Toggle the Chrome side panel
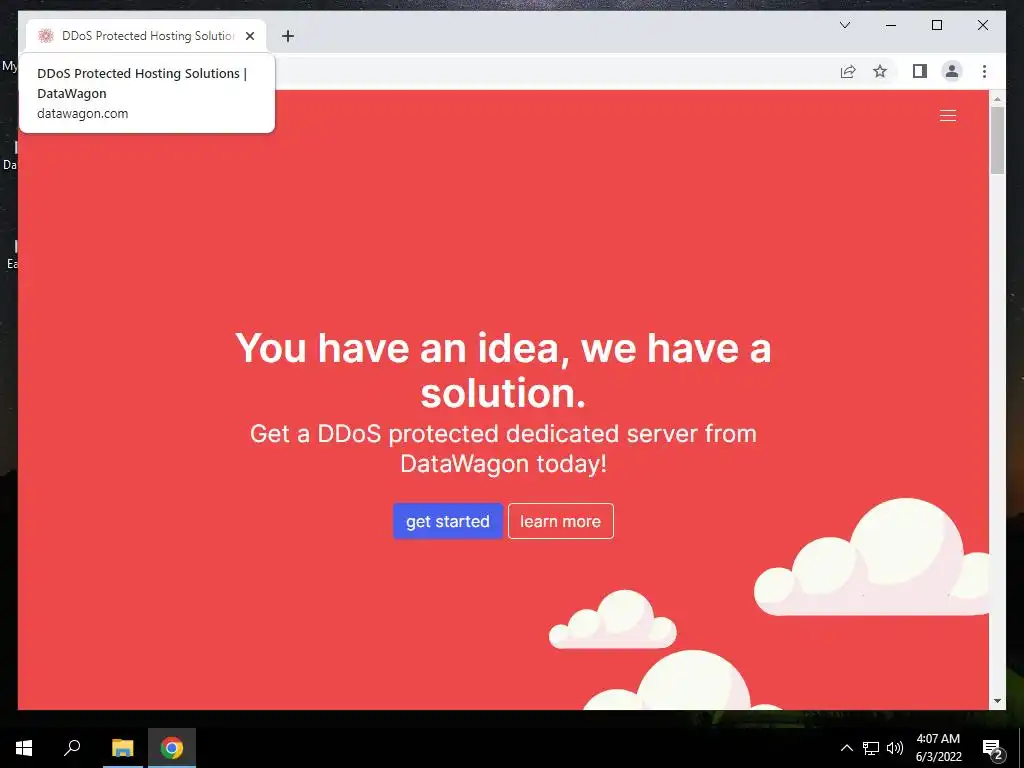 click(920, 71)
